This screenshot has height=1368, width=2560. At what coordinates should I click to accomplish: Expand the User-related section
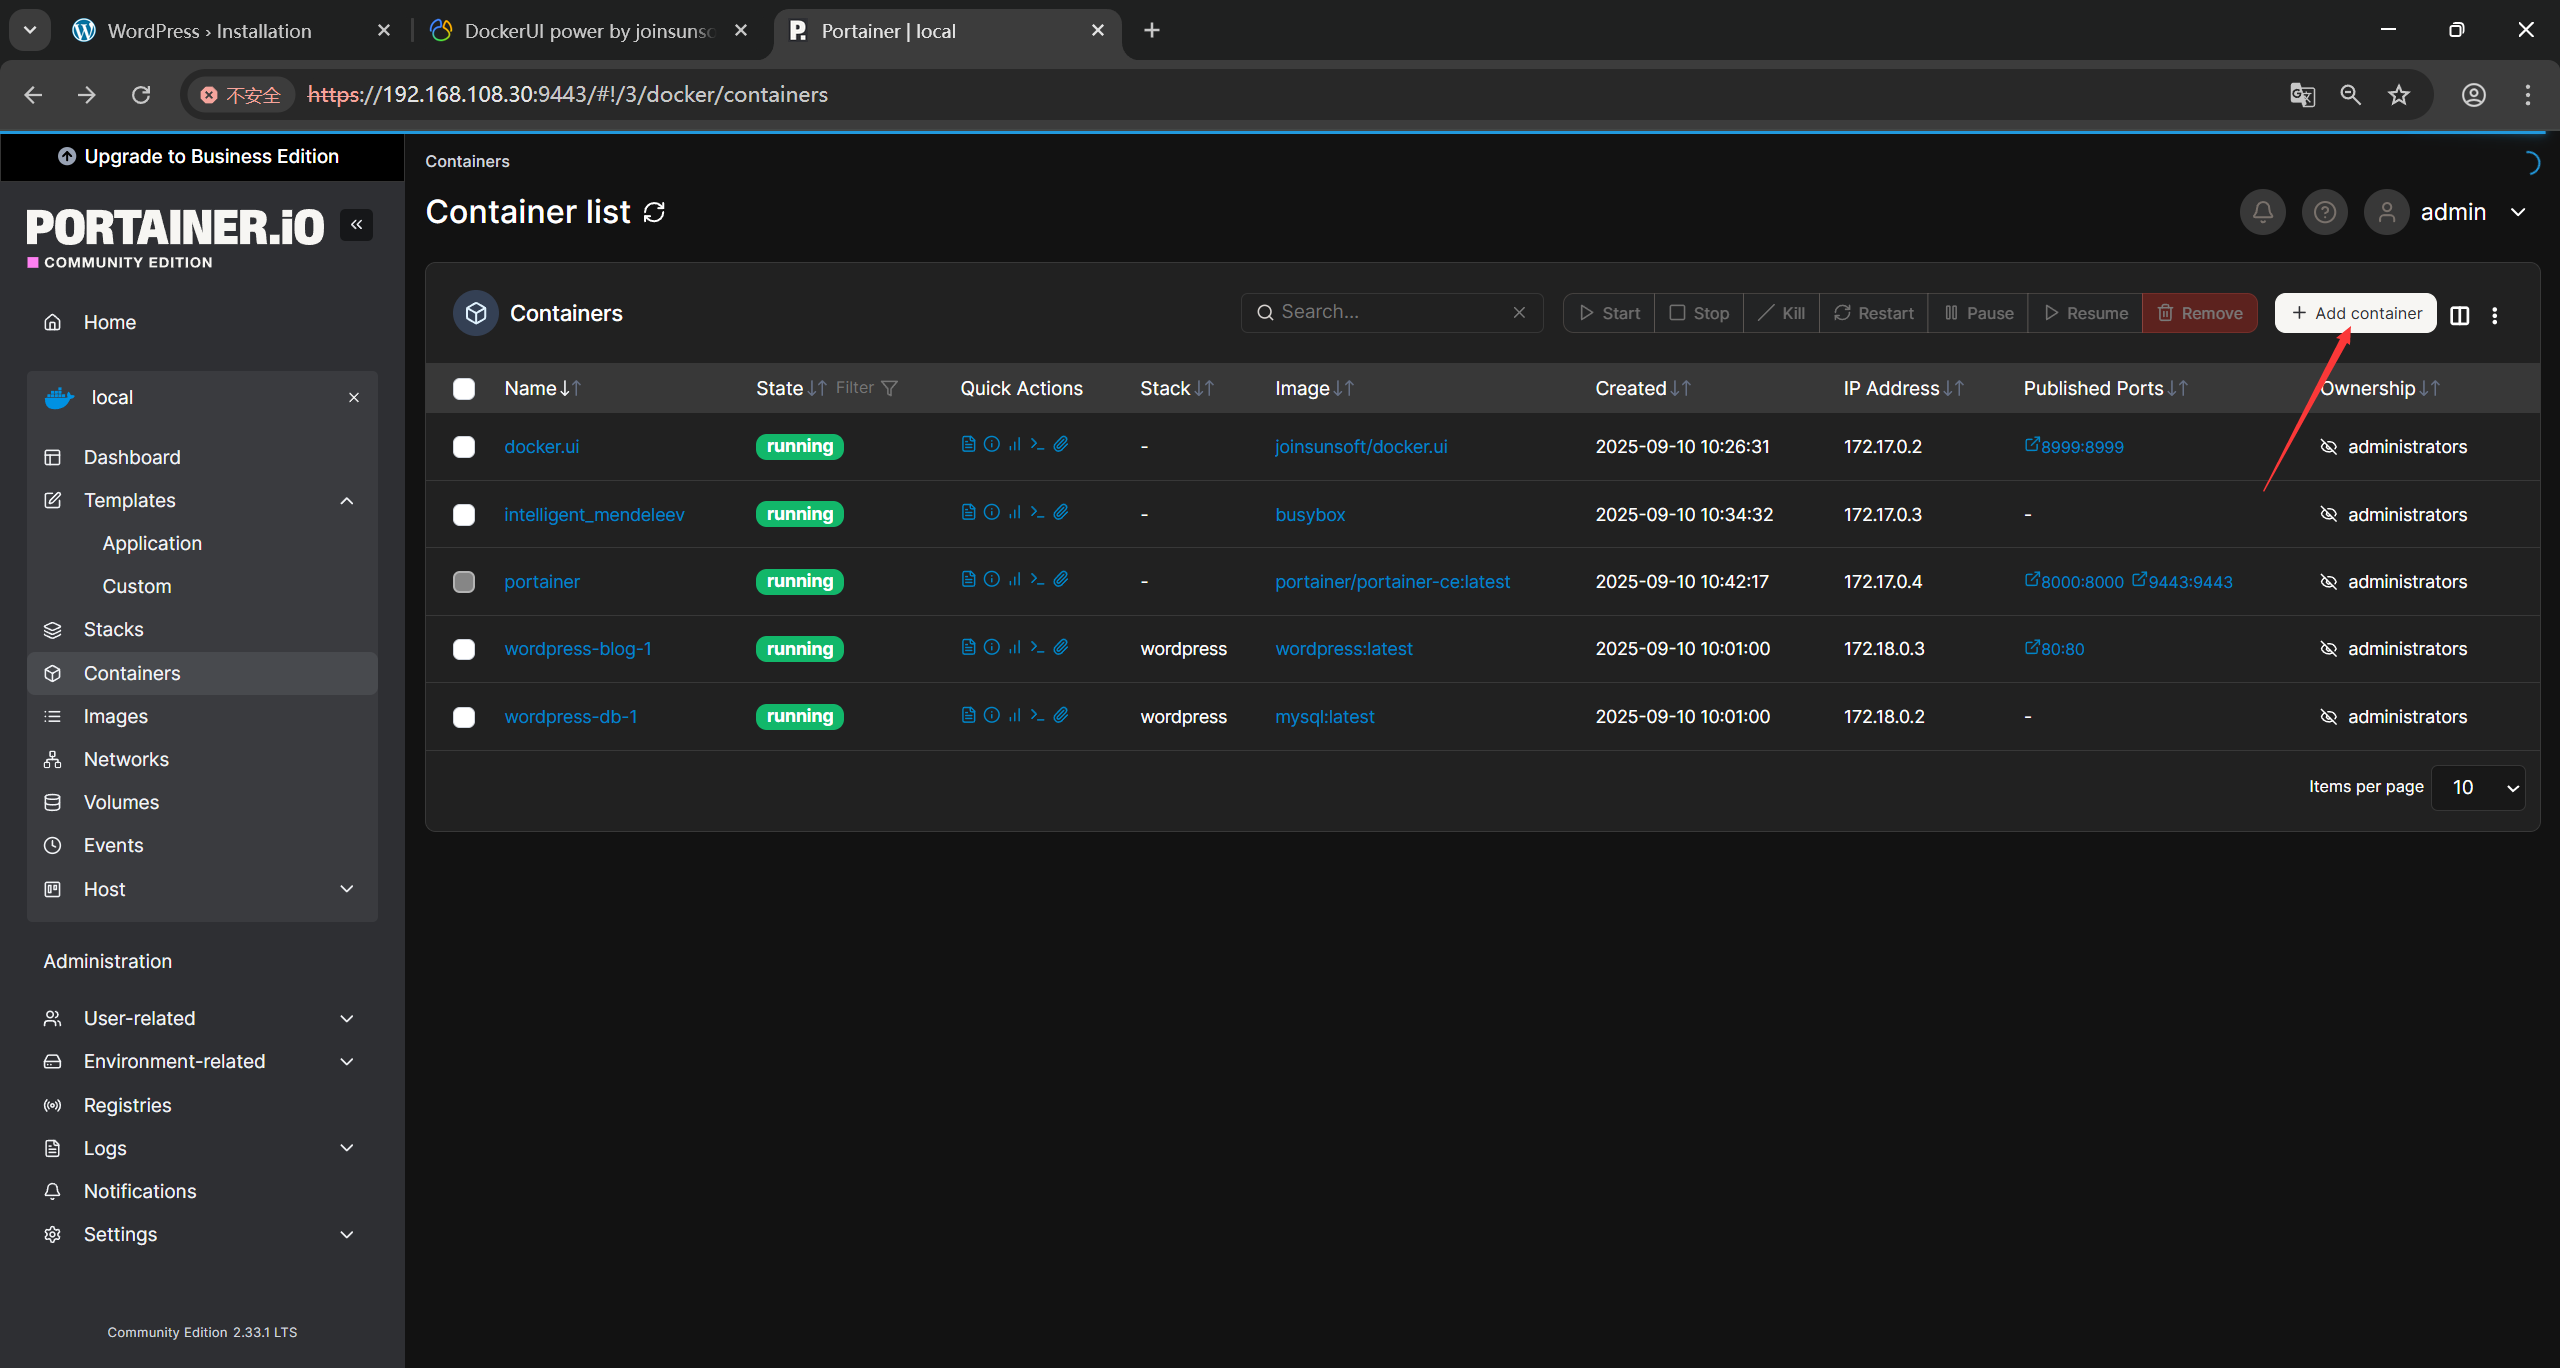[347, 1018]
